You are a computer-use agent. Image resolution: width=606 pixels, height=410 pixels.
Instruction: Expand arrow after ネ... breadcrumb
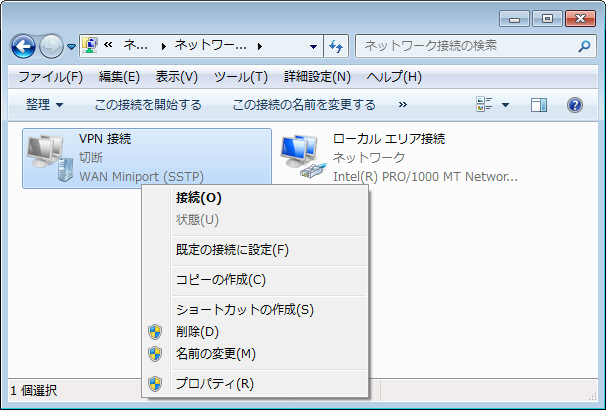[x=163, y=46]
